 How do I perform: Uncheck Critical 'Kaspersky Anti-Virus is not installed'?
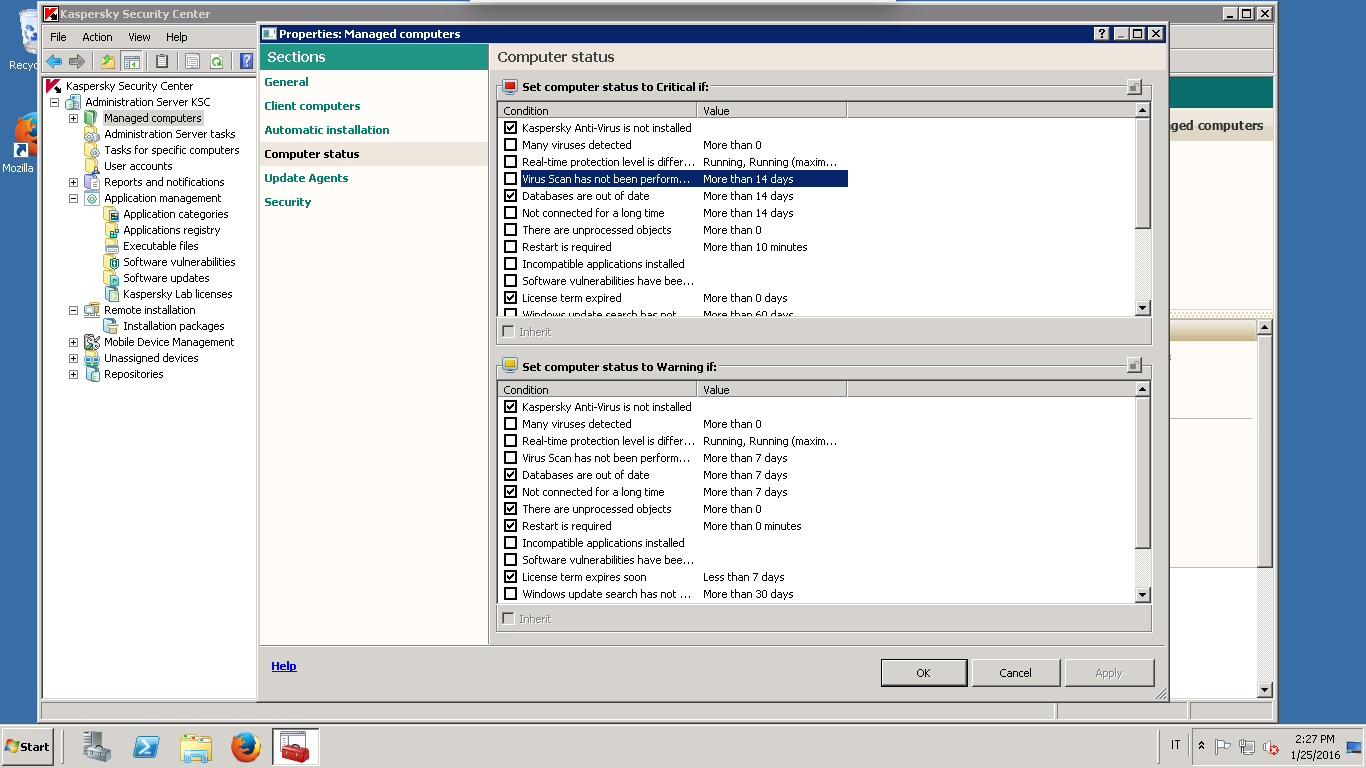(511, 128)
